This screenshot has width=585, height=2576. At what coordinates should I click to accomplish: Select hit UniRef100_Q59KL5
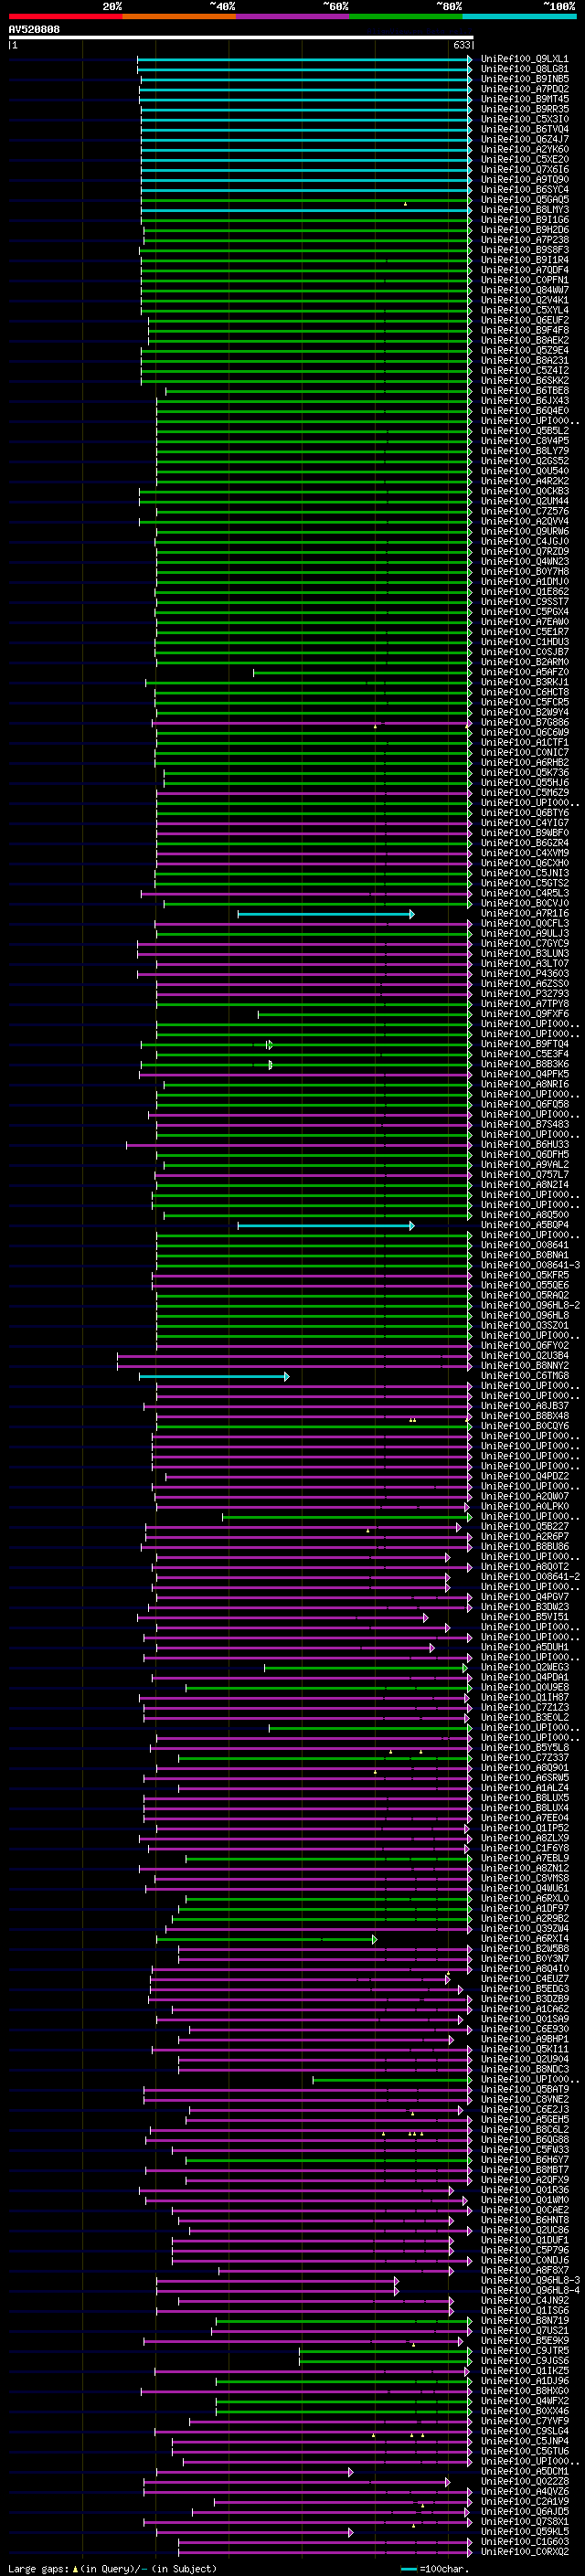tap(525, 2530)
